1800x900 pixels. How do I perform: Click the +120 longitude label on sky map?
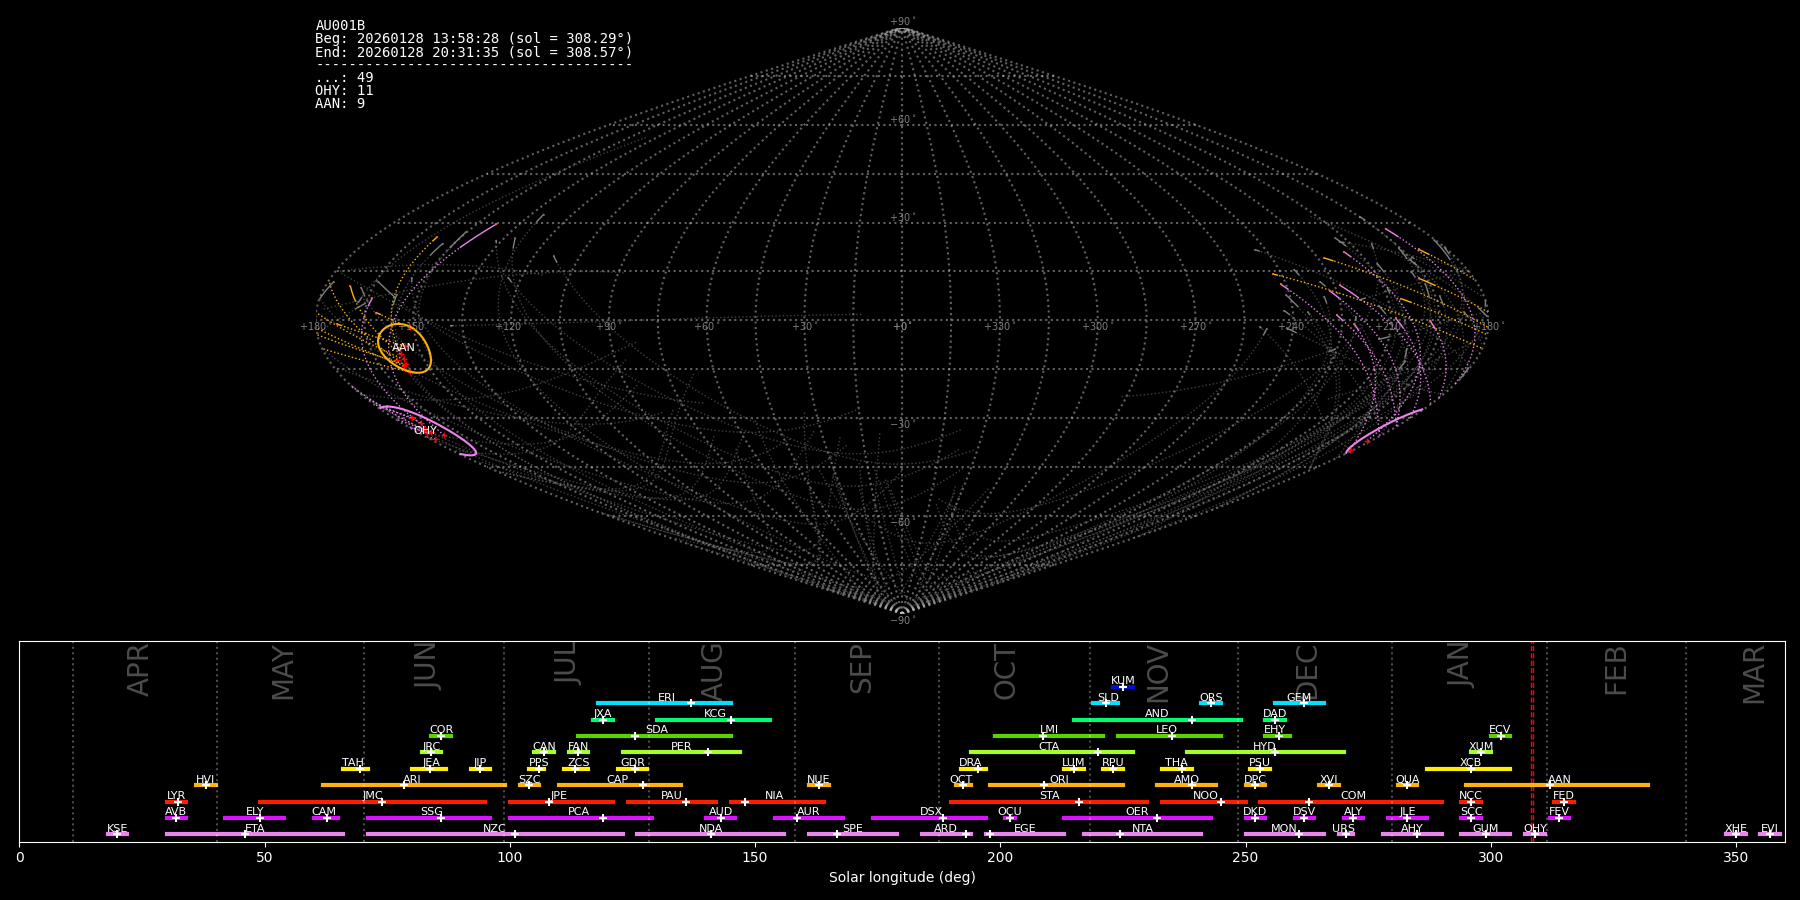coord(509,327)
